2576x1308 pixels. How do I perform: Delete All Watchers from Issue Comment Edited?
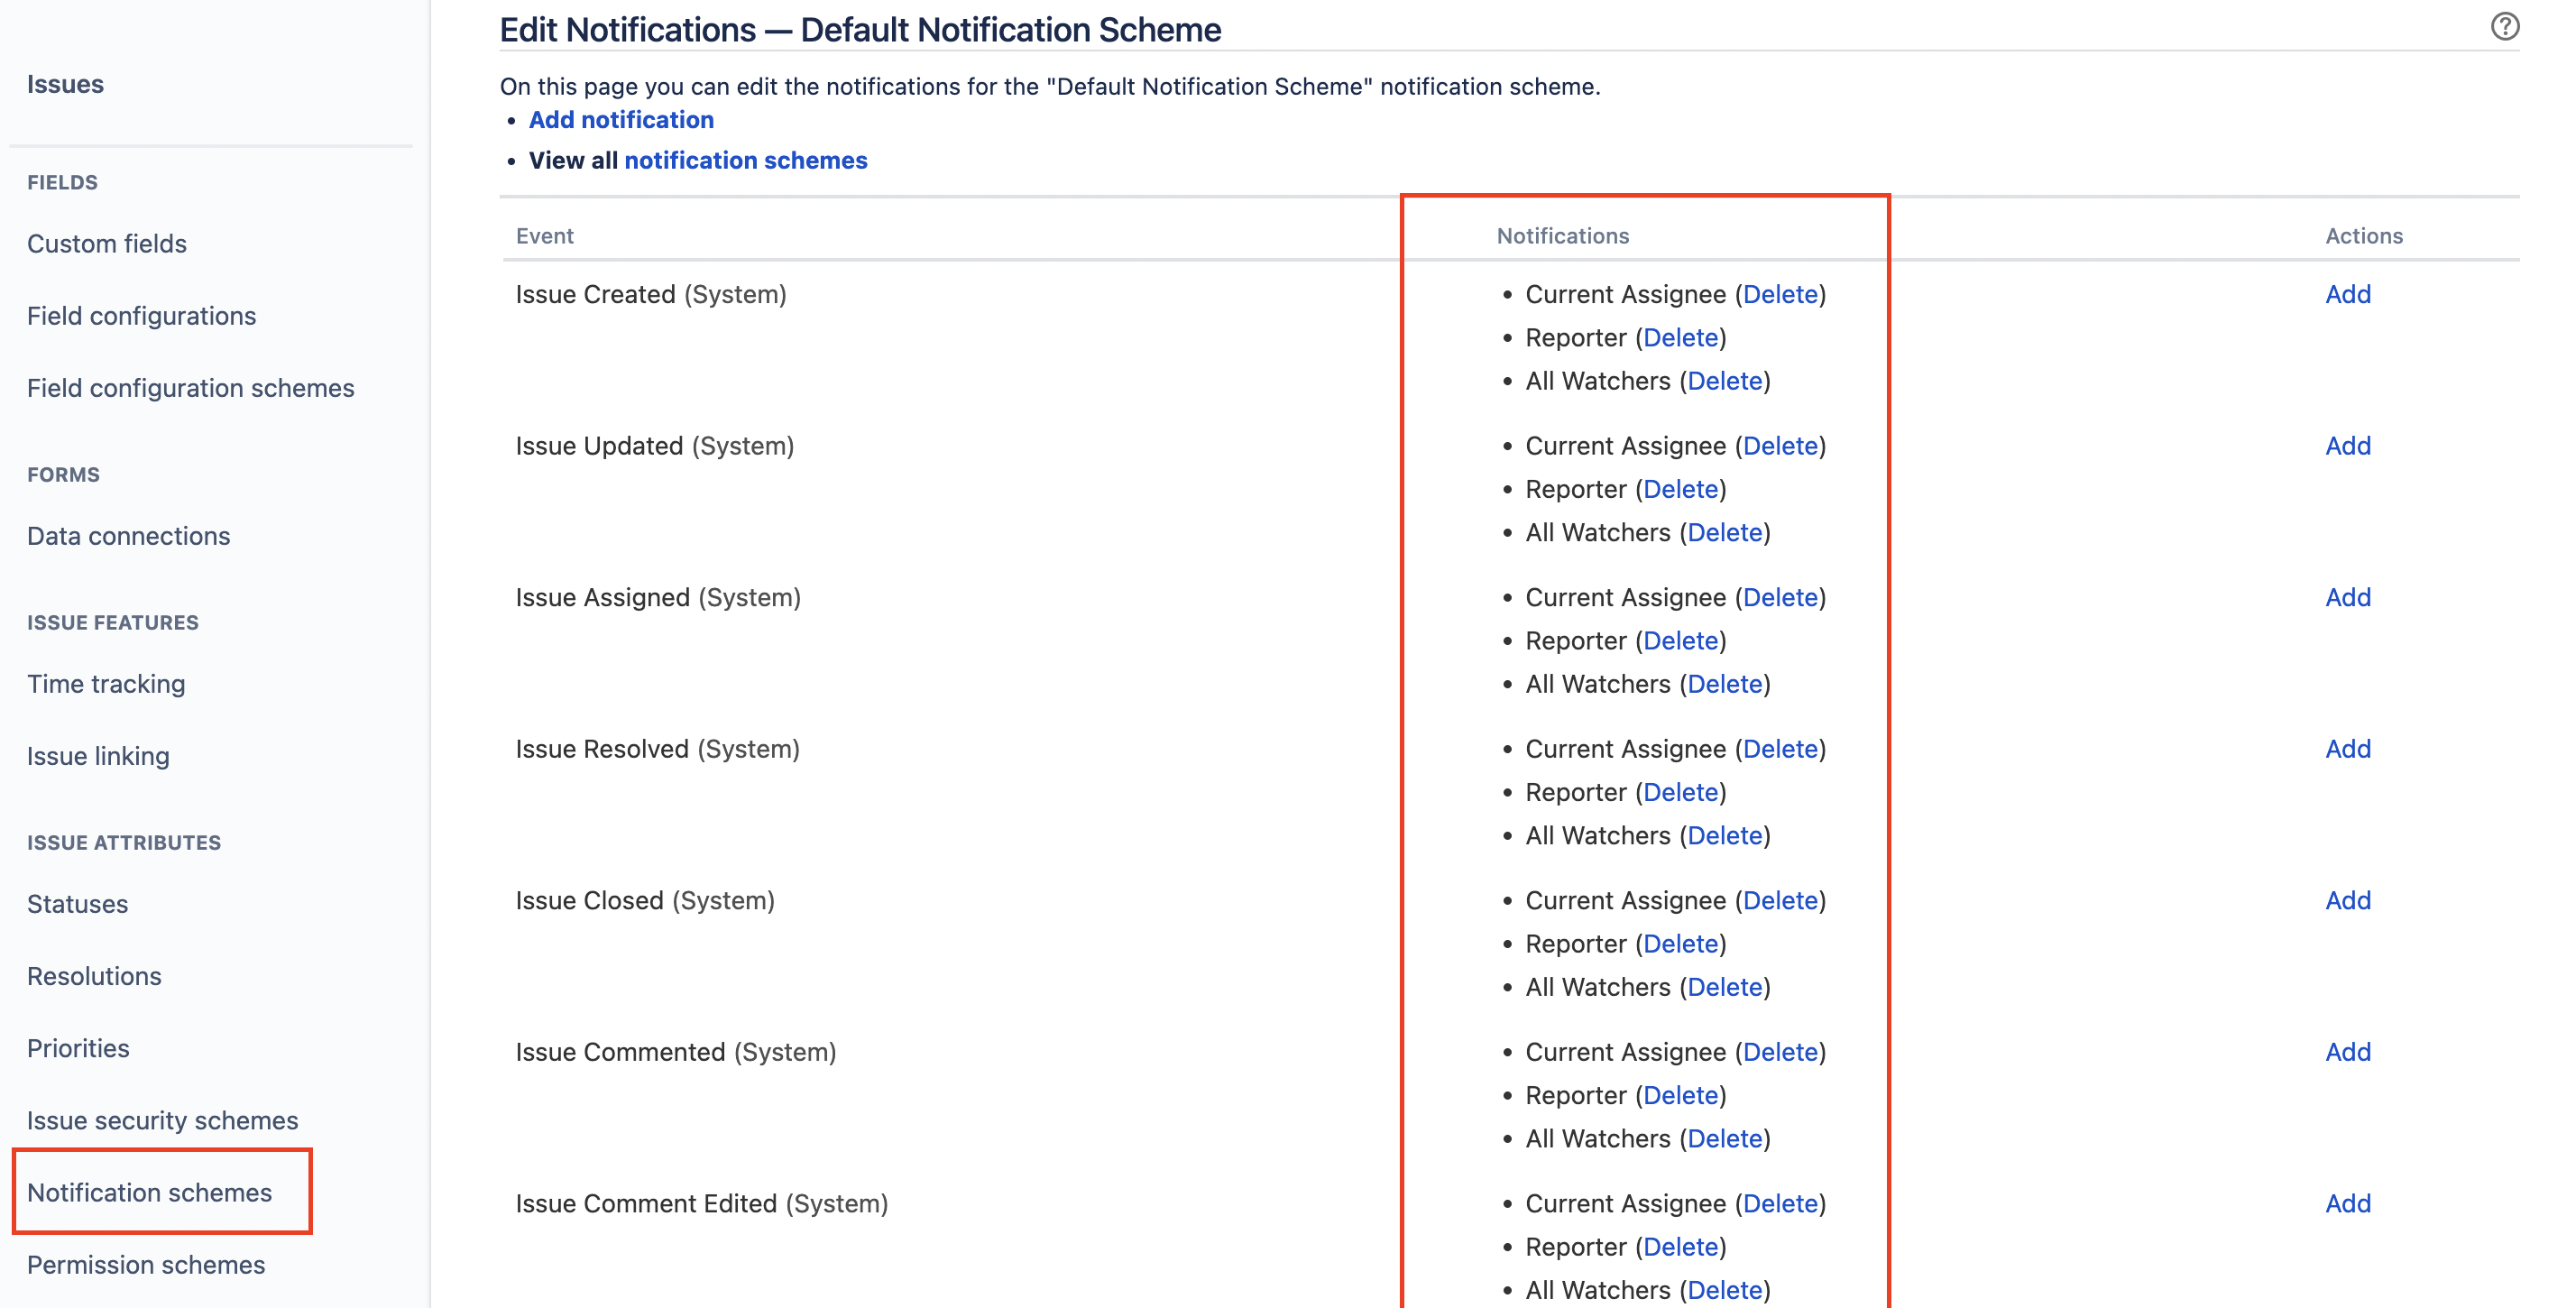(x=1725, y=1291)
